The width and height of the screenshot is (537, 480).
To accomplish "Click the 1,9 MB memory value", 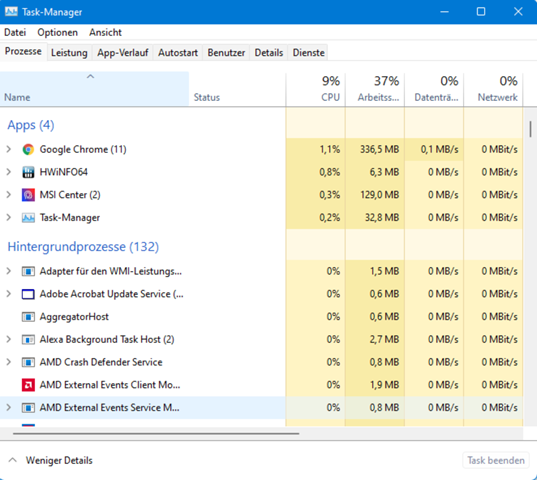I will [384, 385].
